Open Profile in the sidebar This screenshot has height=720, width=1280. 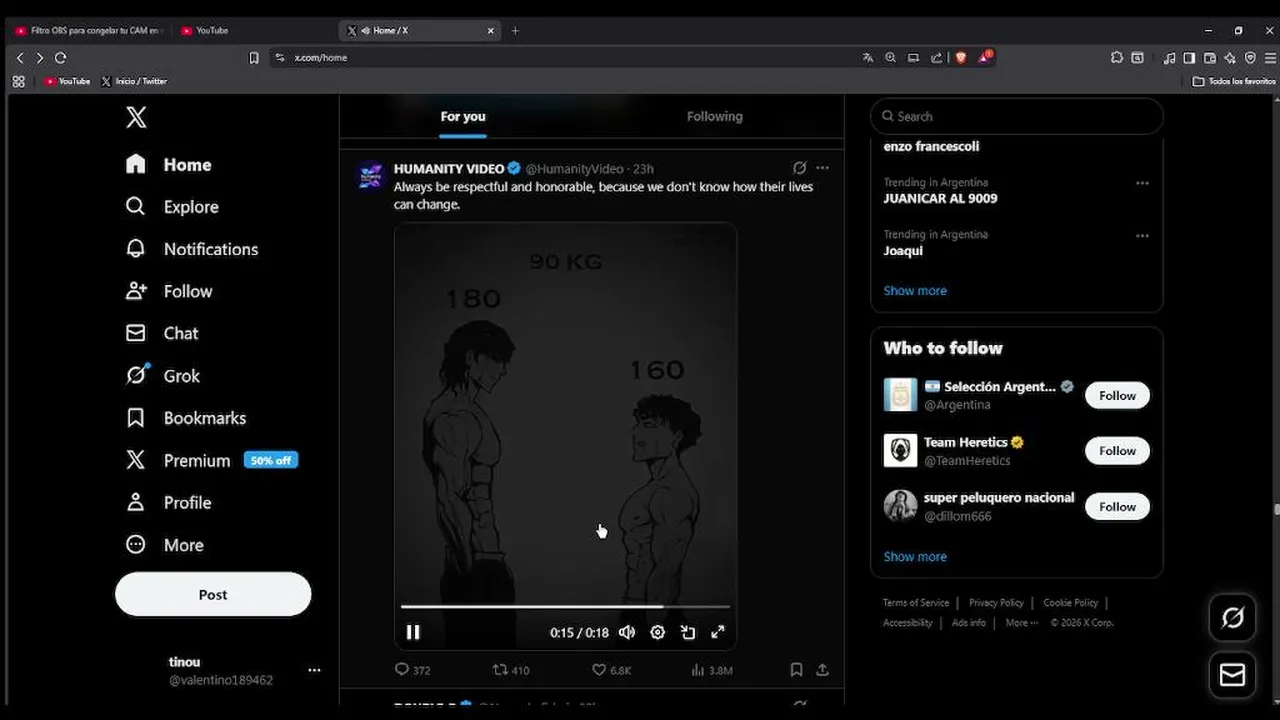click(x=168, y=503)
